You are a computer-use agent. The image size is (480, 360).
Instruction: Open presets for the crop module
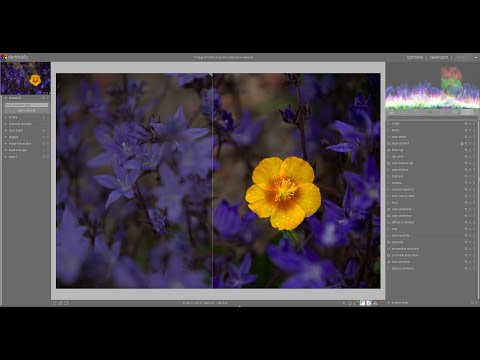coord(474,229)
